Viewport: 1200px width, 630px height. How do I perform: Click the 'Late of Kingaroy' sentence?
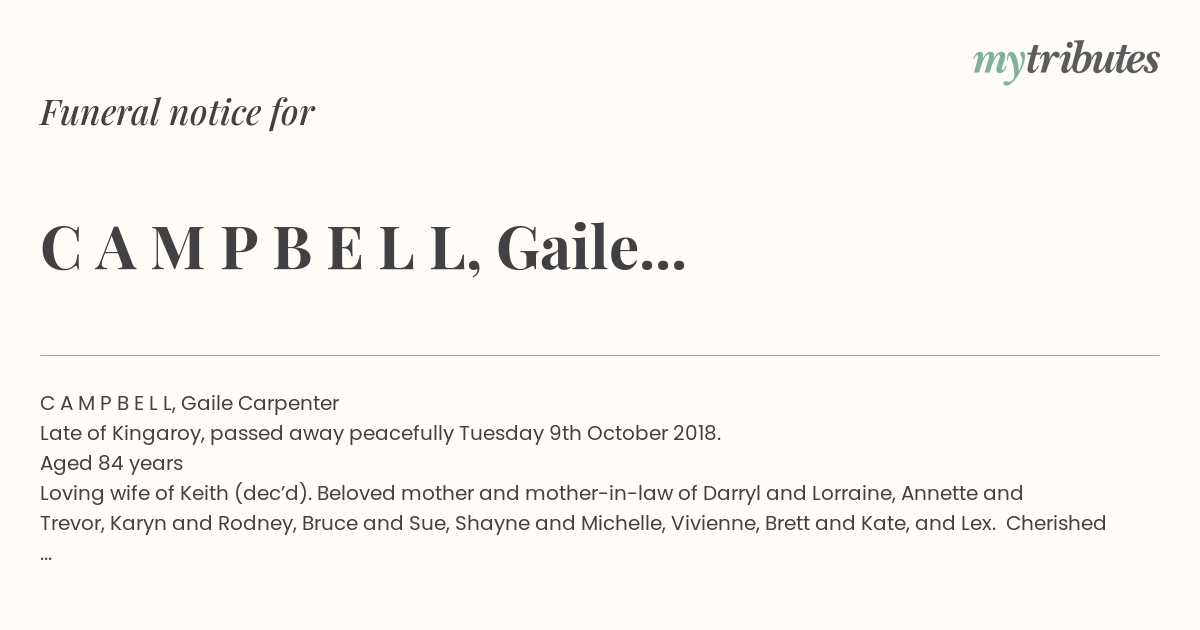(x=380, y=434)
